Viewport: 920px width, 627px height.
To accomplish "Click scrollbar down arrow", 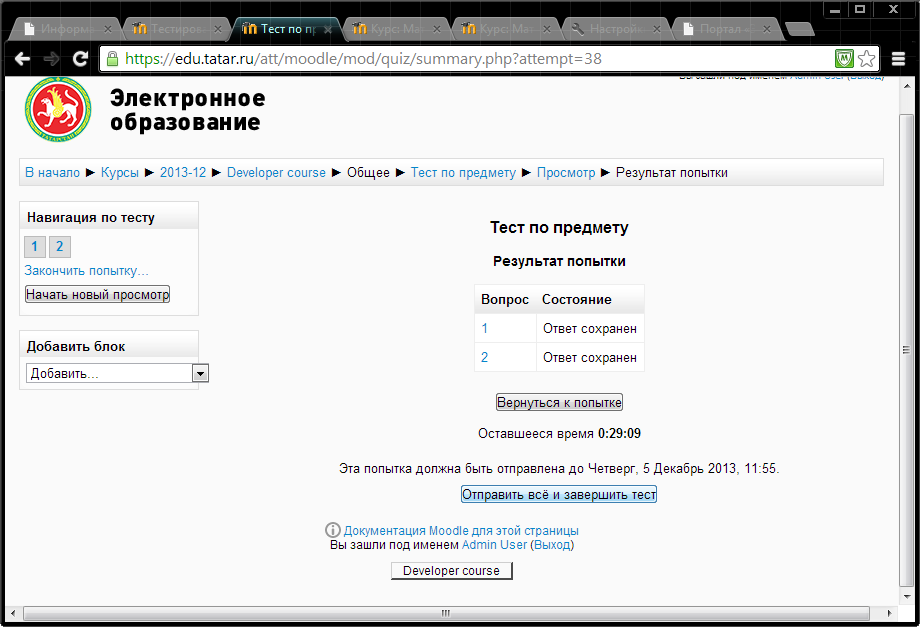I will 907,597.
